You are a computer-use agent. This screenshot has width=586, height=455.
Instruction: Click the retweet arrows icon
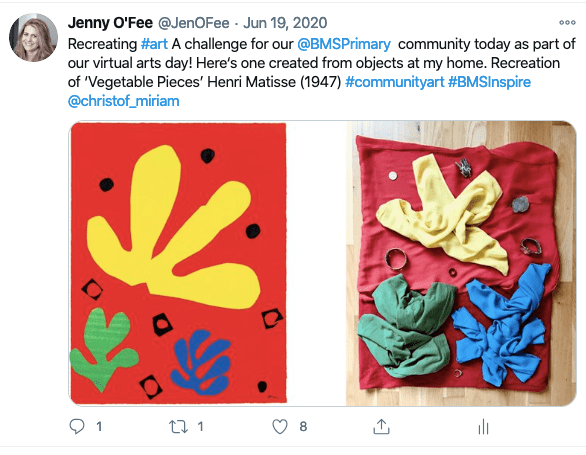[178, 427]
